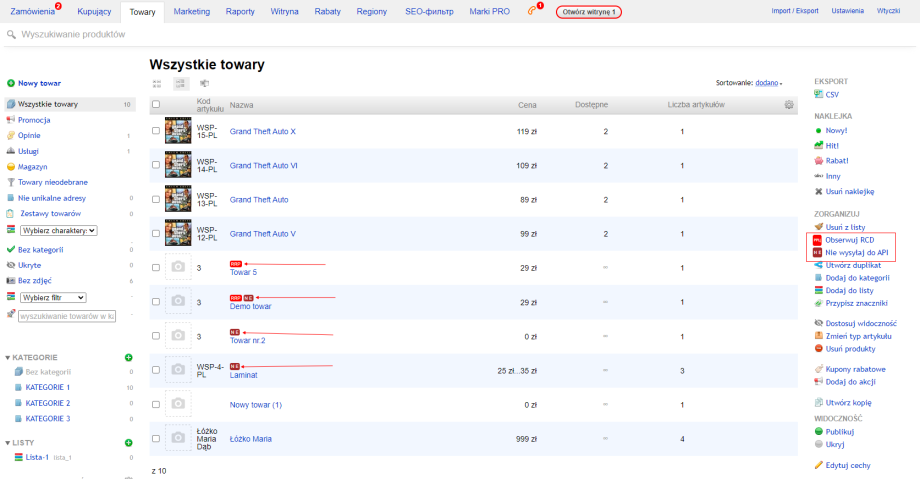Tick the checkbox for Grand Theft Auto X
The width and height of the screenshot is (920, 479).
click(x=155, y=131)
